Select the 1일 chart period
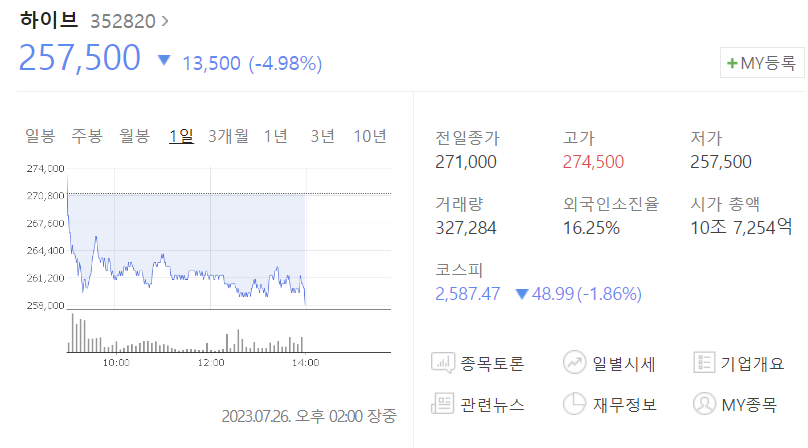The width and height of the screenshot is (808, 448). pyautogui.click(x=181, y=136)
